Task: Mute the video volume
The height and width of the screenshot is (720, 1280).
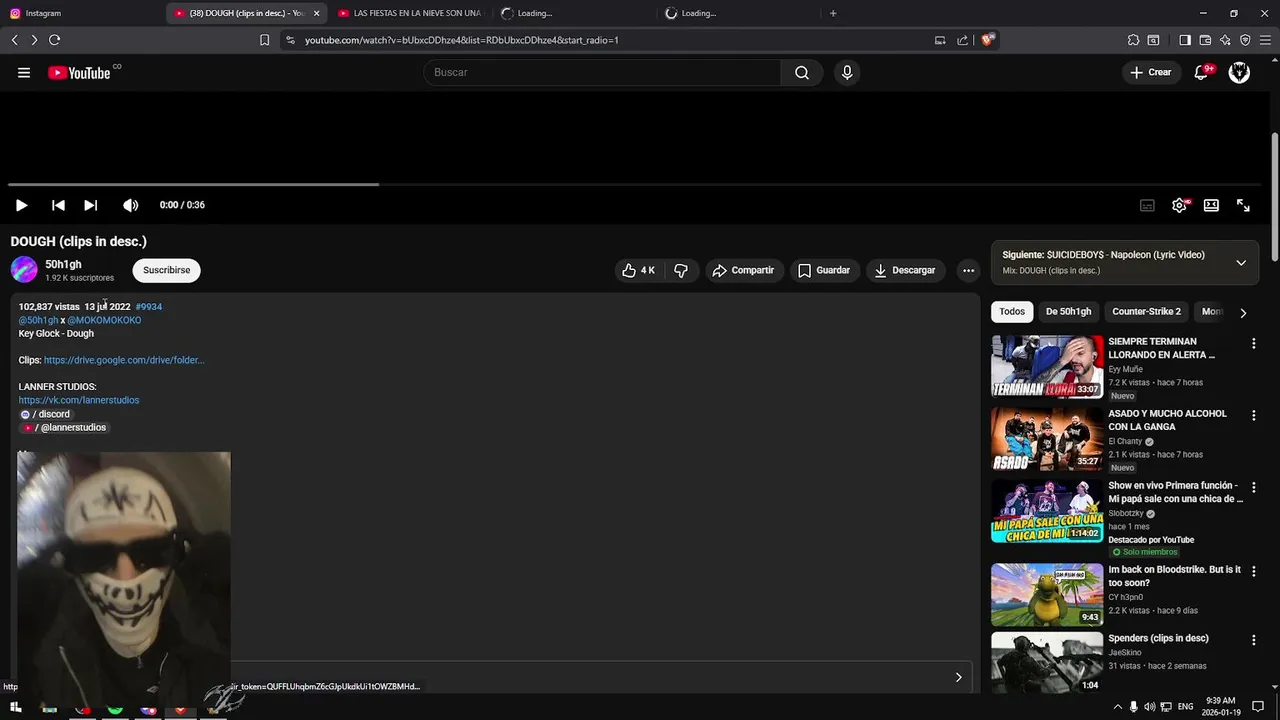Action: click(131, 205)
